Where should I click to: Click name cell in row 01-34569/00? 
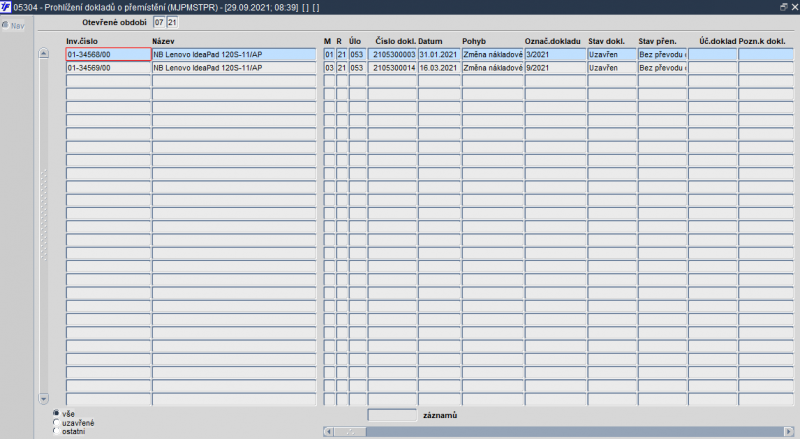pos(234,68)
